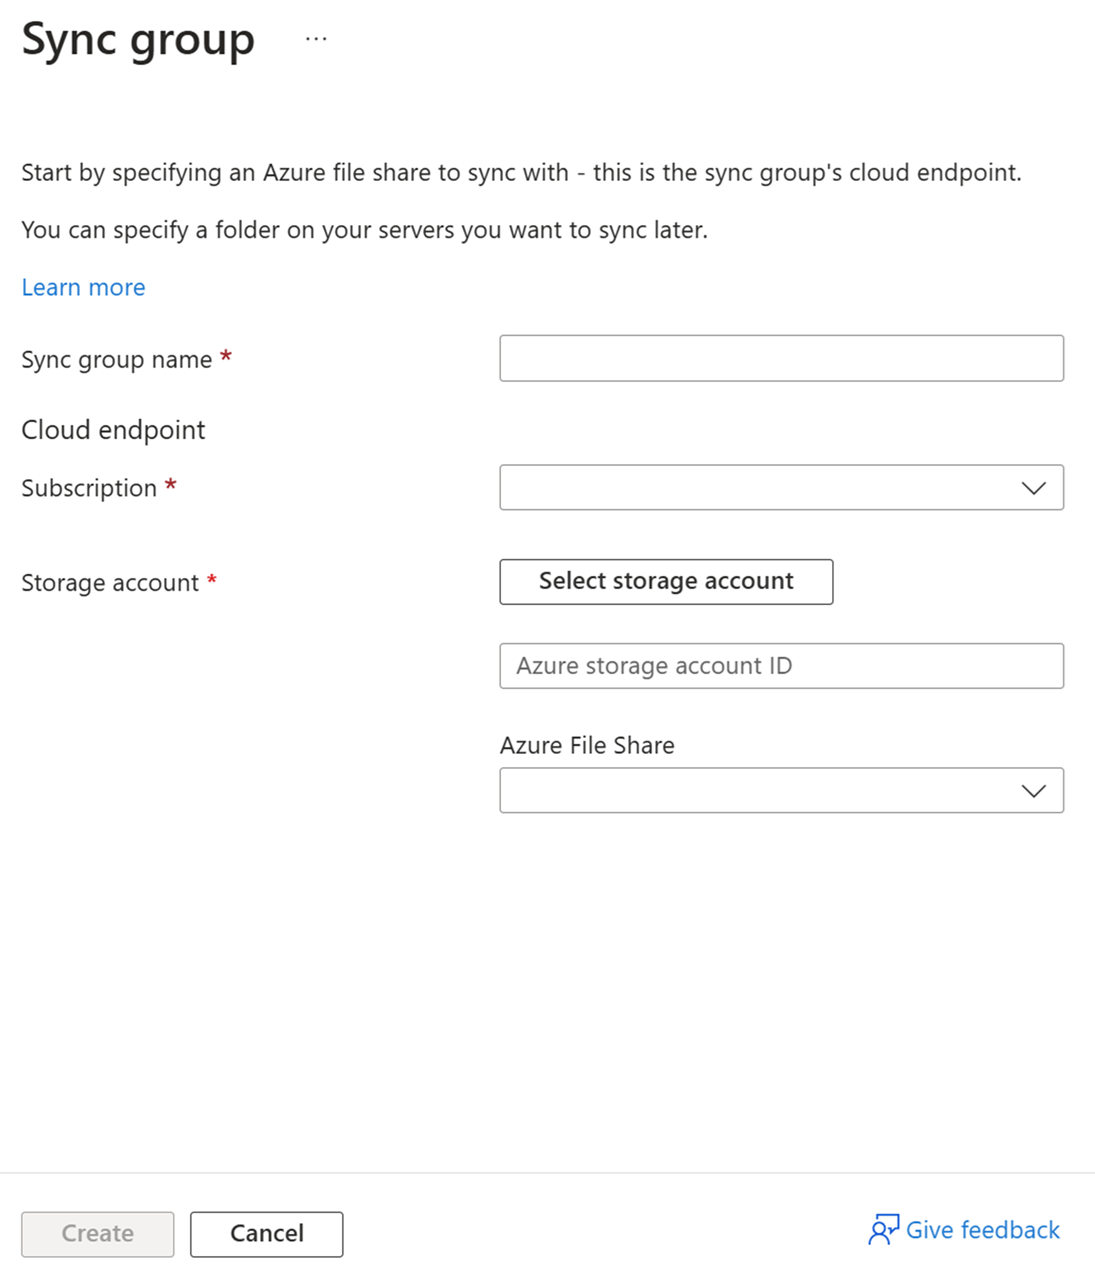The width and height of the screenshot is (1095, 1267).
Task: Click the Give feedback link
Action: (981, 1230)
